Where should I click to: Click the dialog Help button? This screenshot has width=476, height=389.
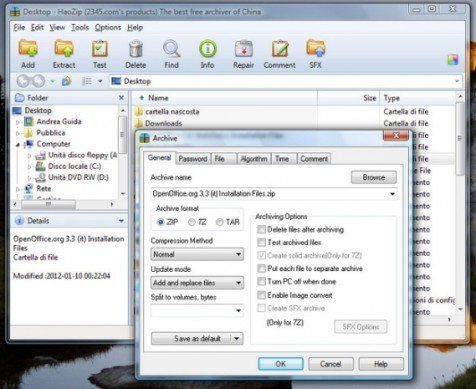pos(381,364)
